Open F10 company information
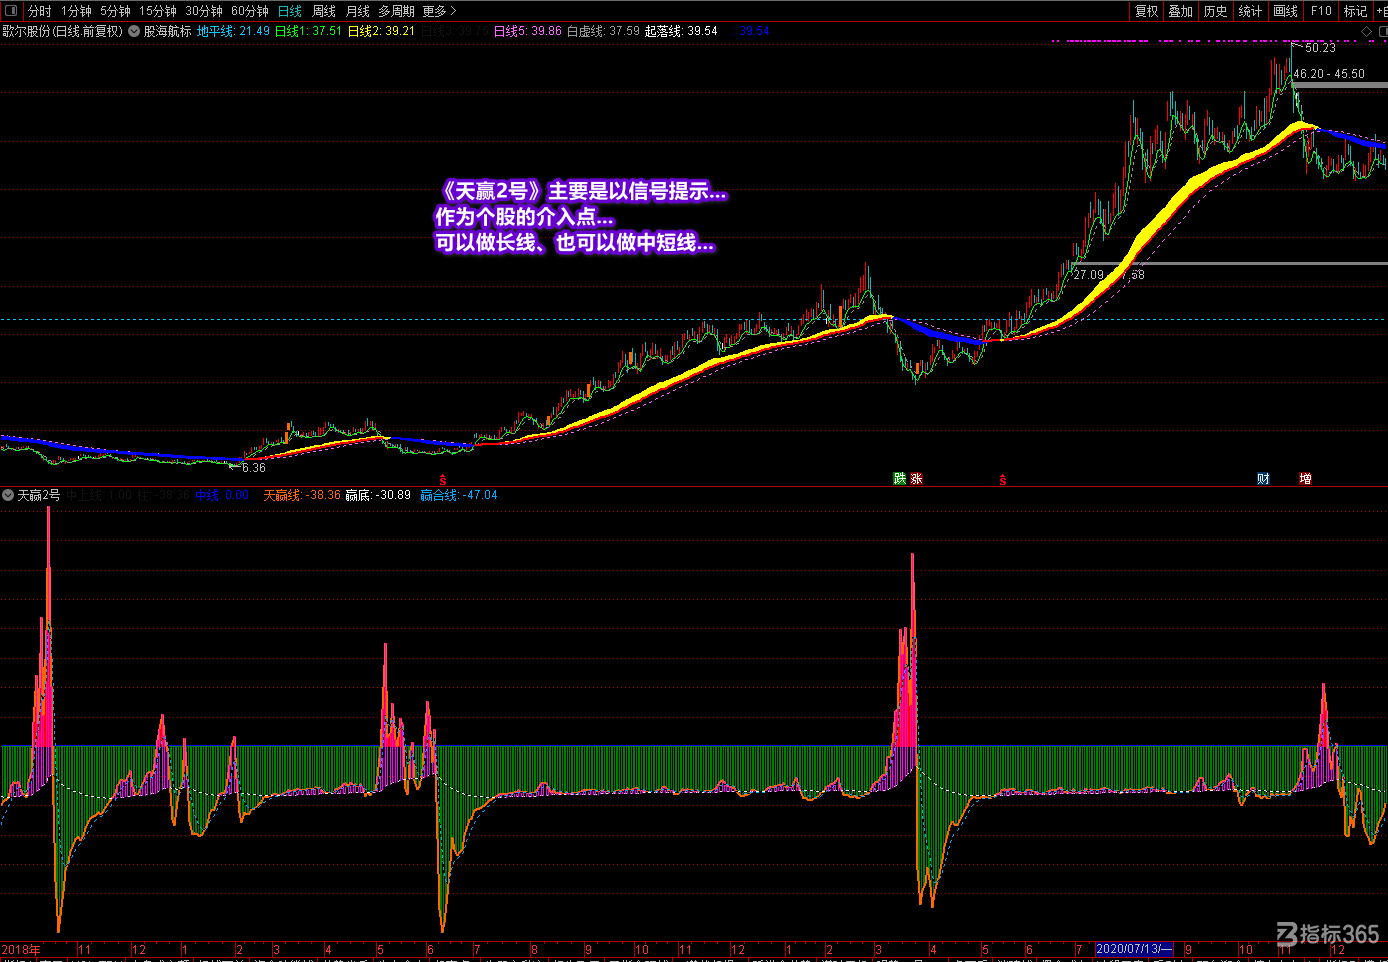The image size is (1388, 962). click(x=1321, y=11)
